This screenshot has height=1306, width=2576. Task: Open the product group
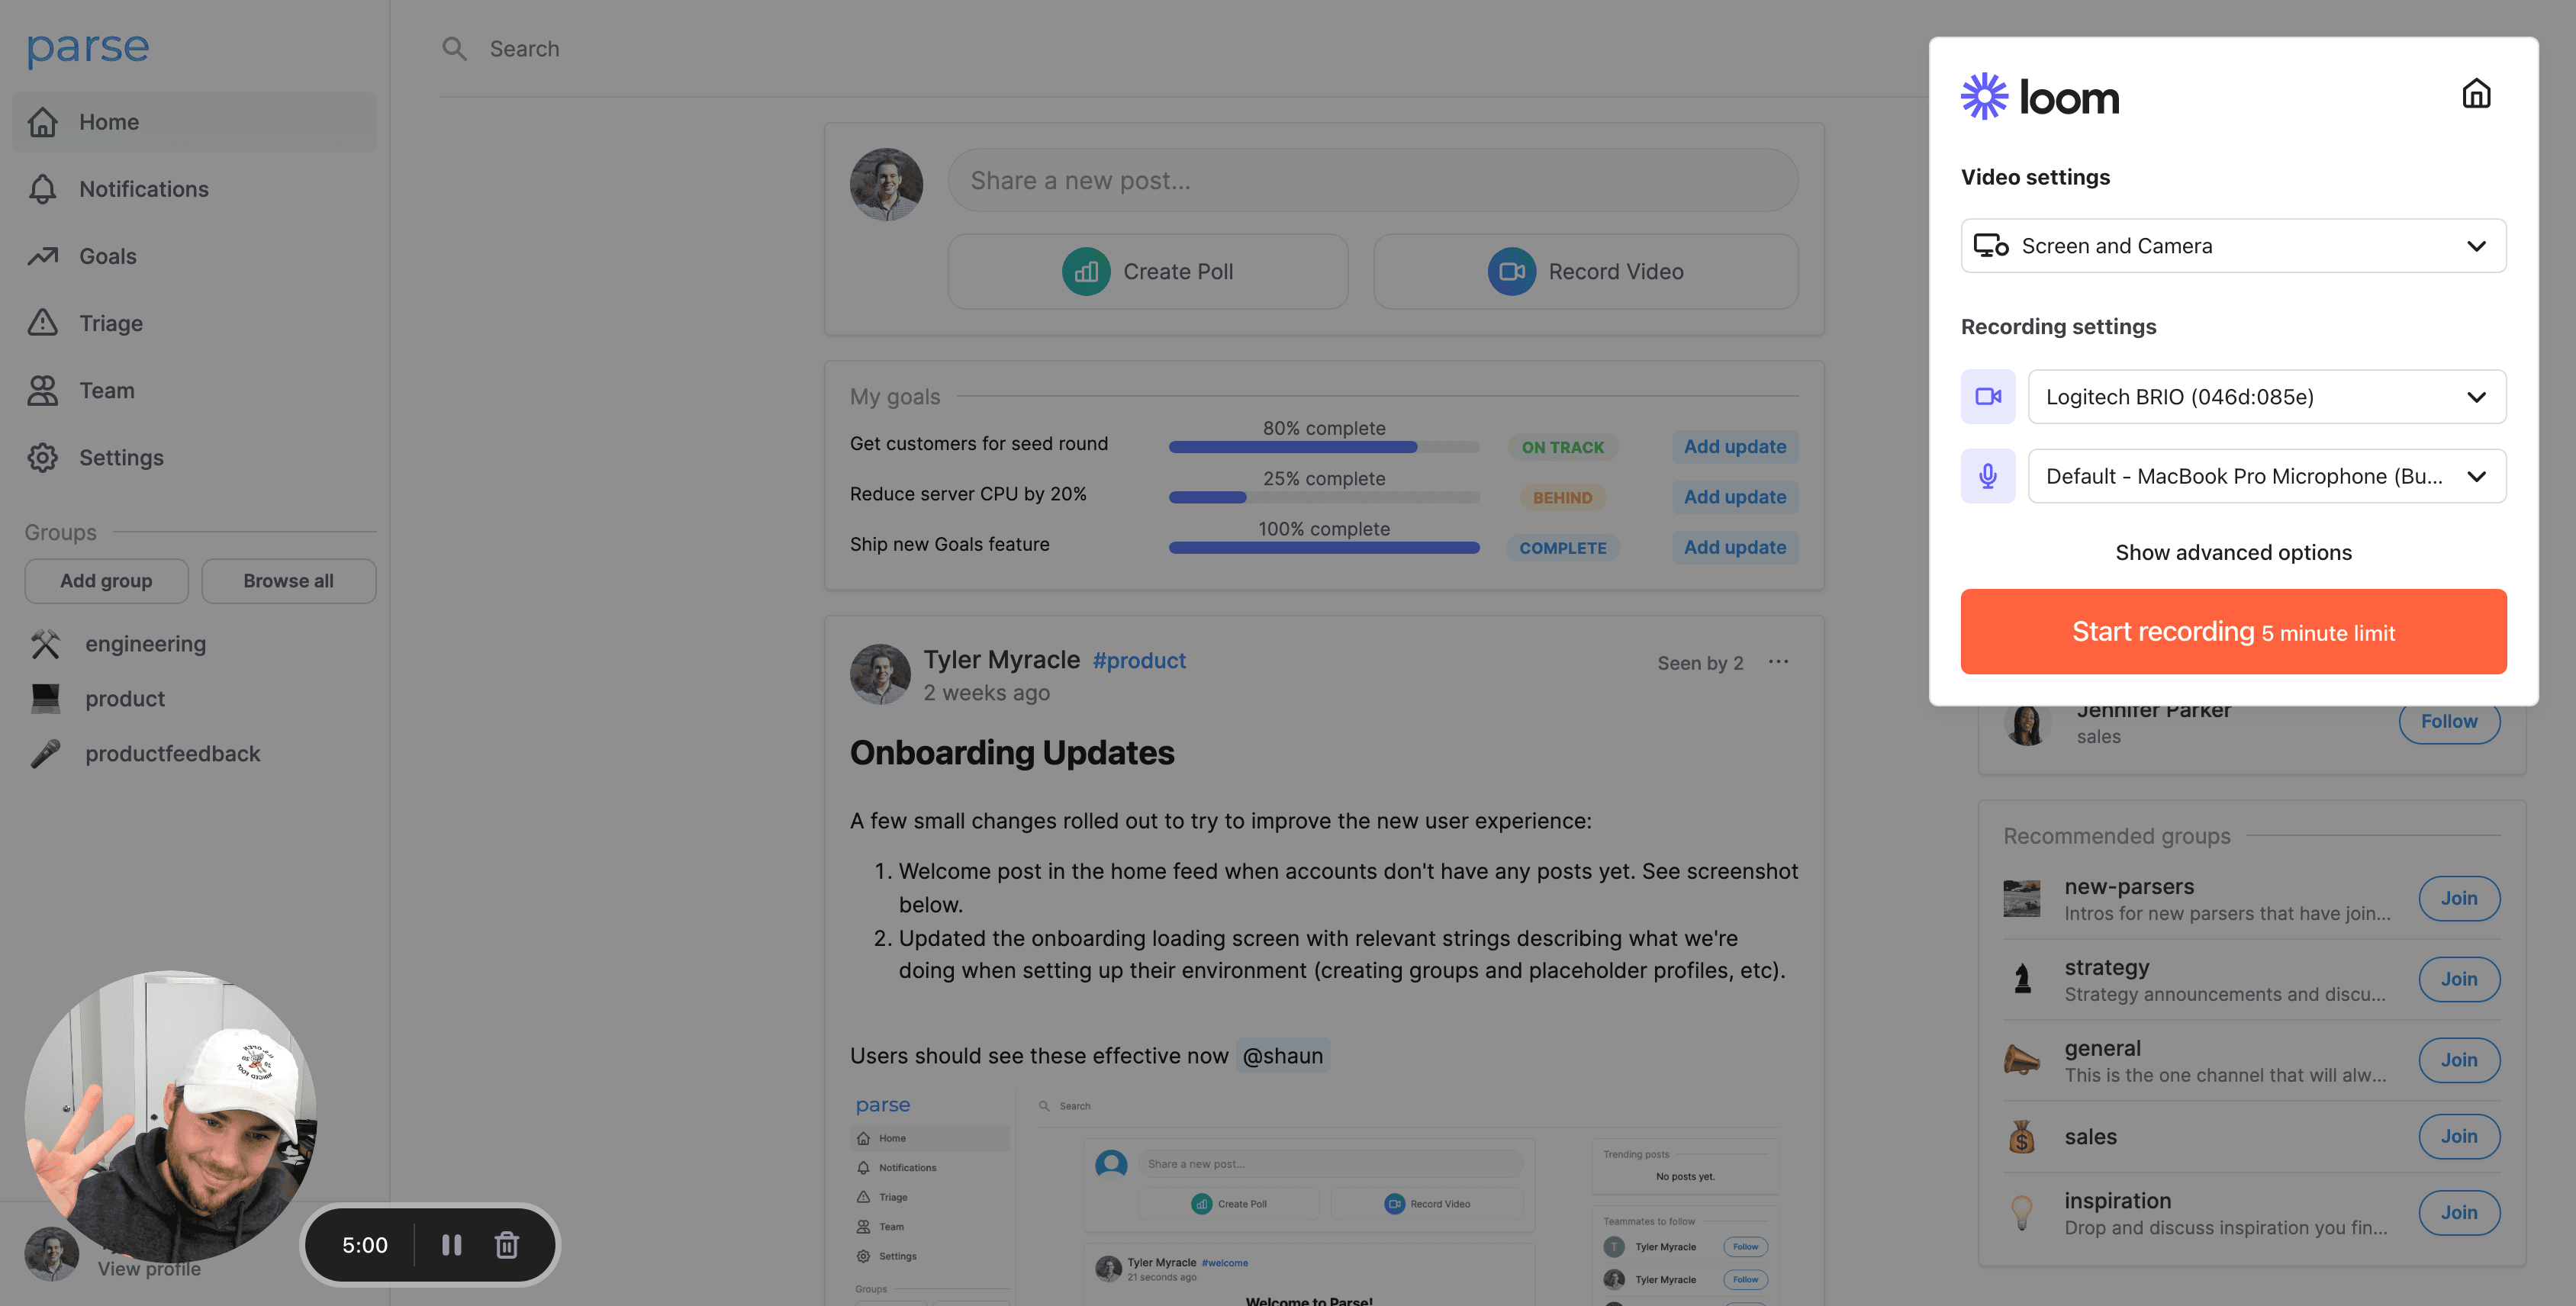(x=125, y=699)
